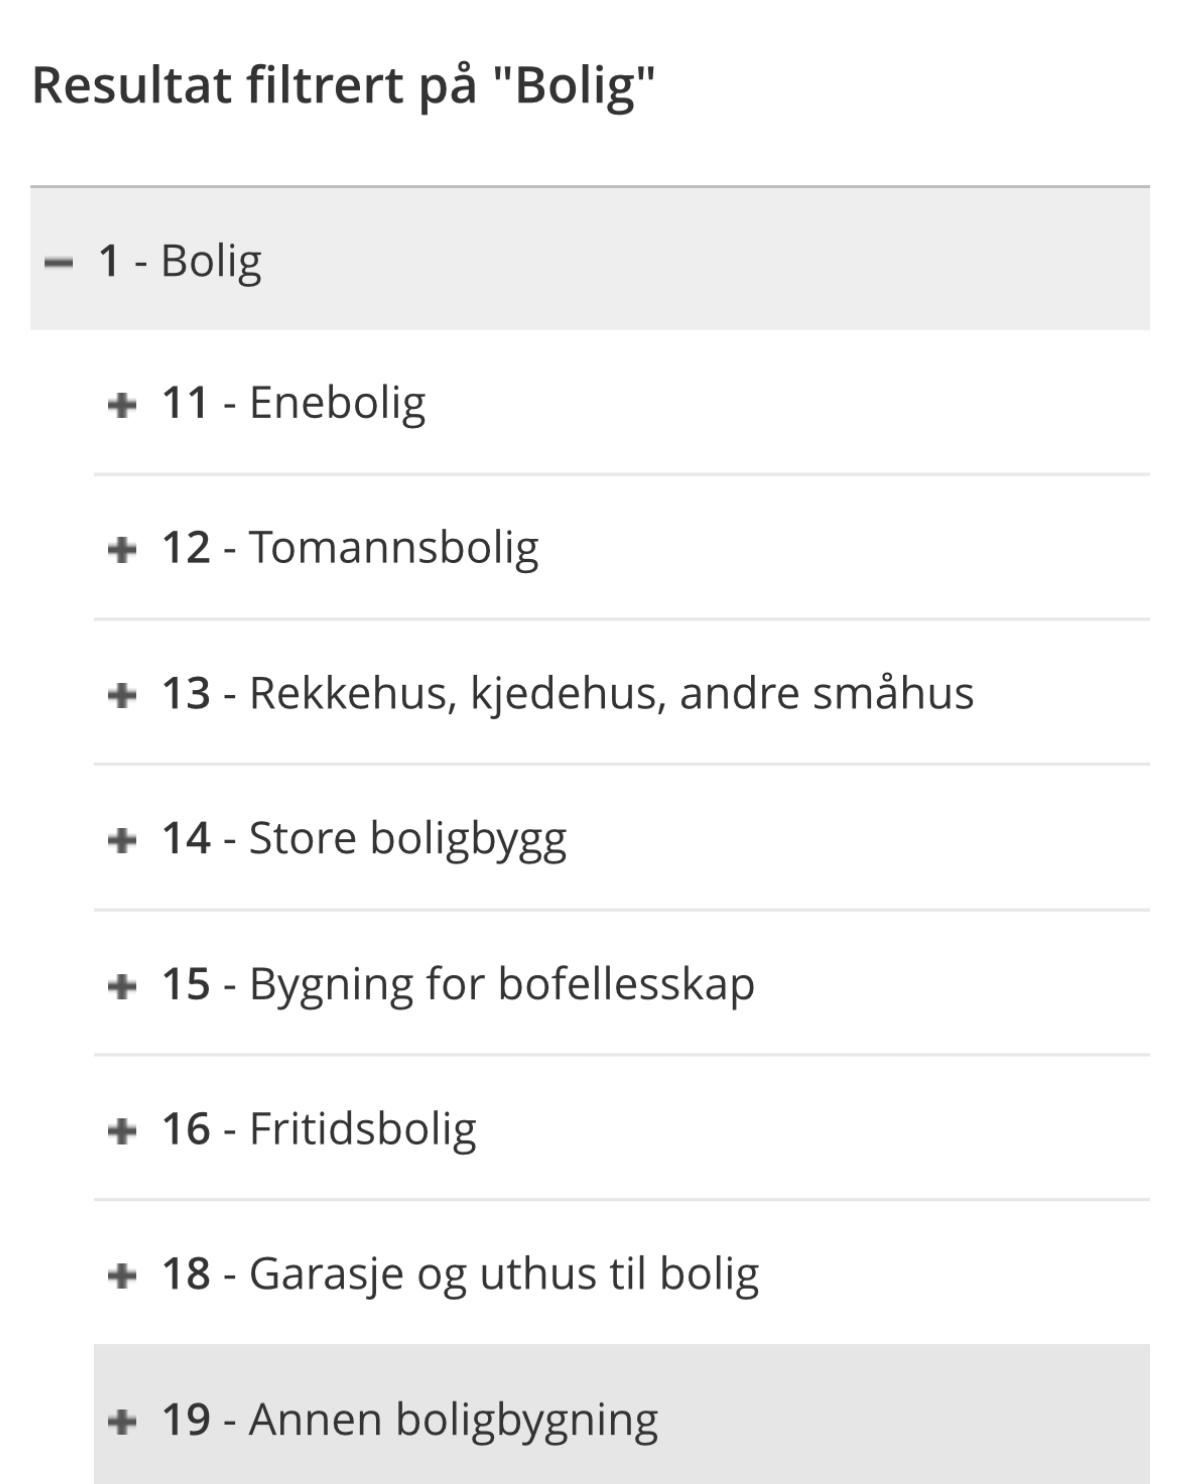Click plus icon beside 13 - Rekkehus
Screen dimensions: 1179x1484
click(x=121, y=694)
